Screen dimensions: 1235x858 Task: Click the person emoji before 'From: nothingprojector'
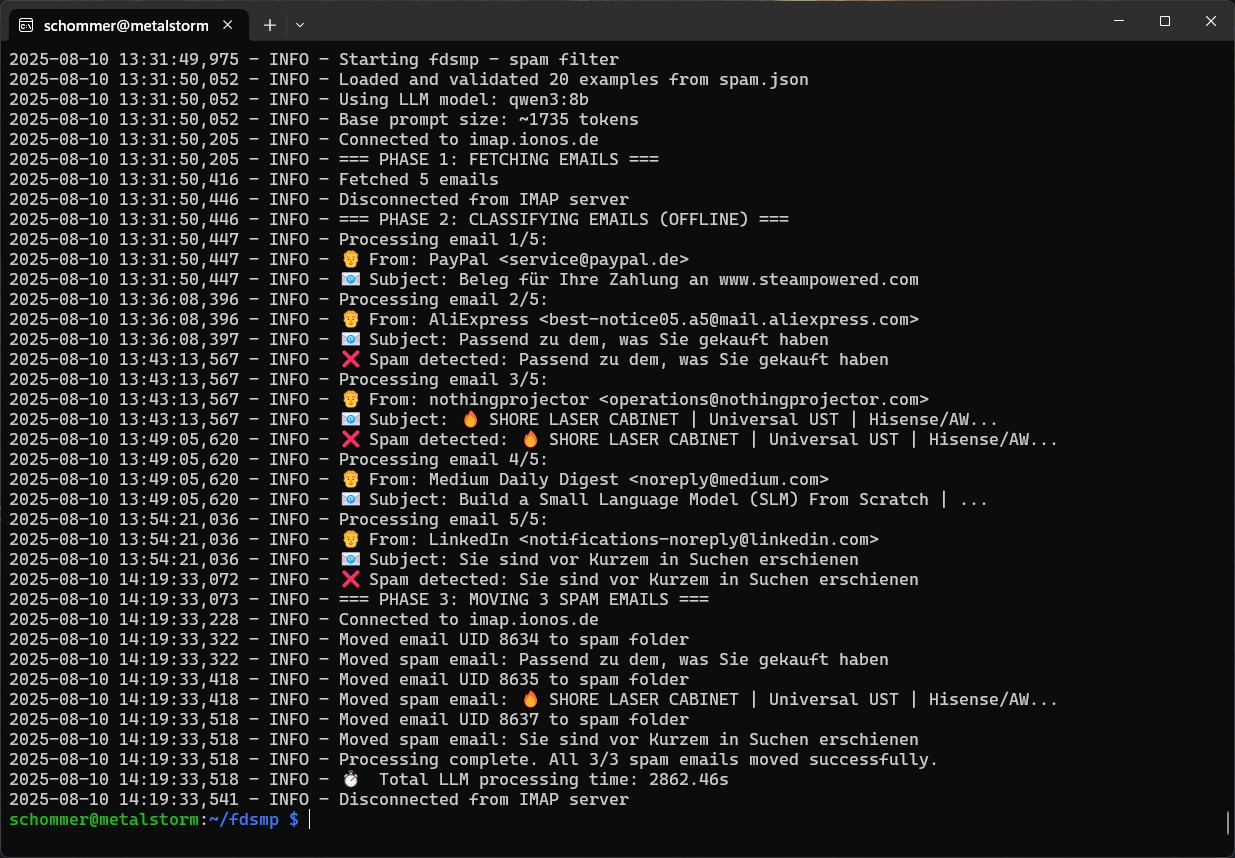349,399
